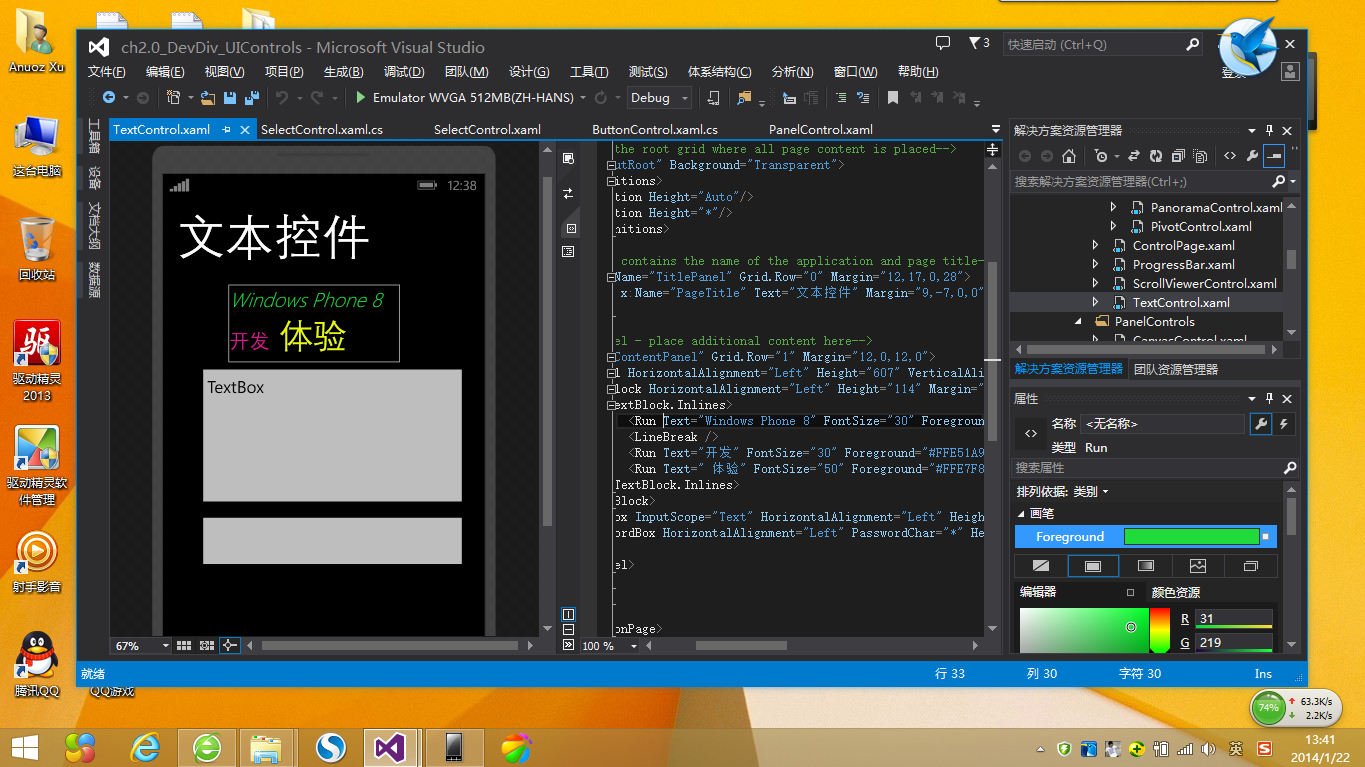Open the 工具(T) menu
The width and height of the screenshot is (1365, 767).
pyautogui.click(x=589, y=72)
